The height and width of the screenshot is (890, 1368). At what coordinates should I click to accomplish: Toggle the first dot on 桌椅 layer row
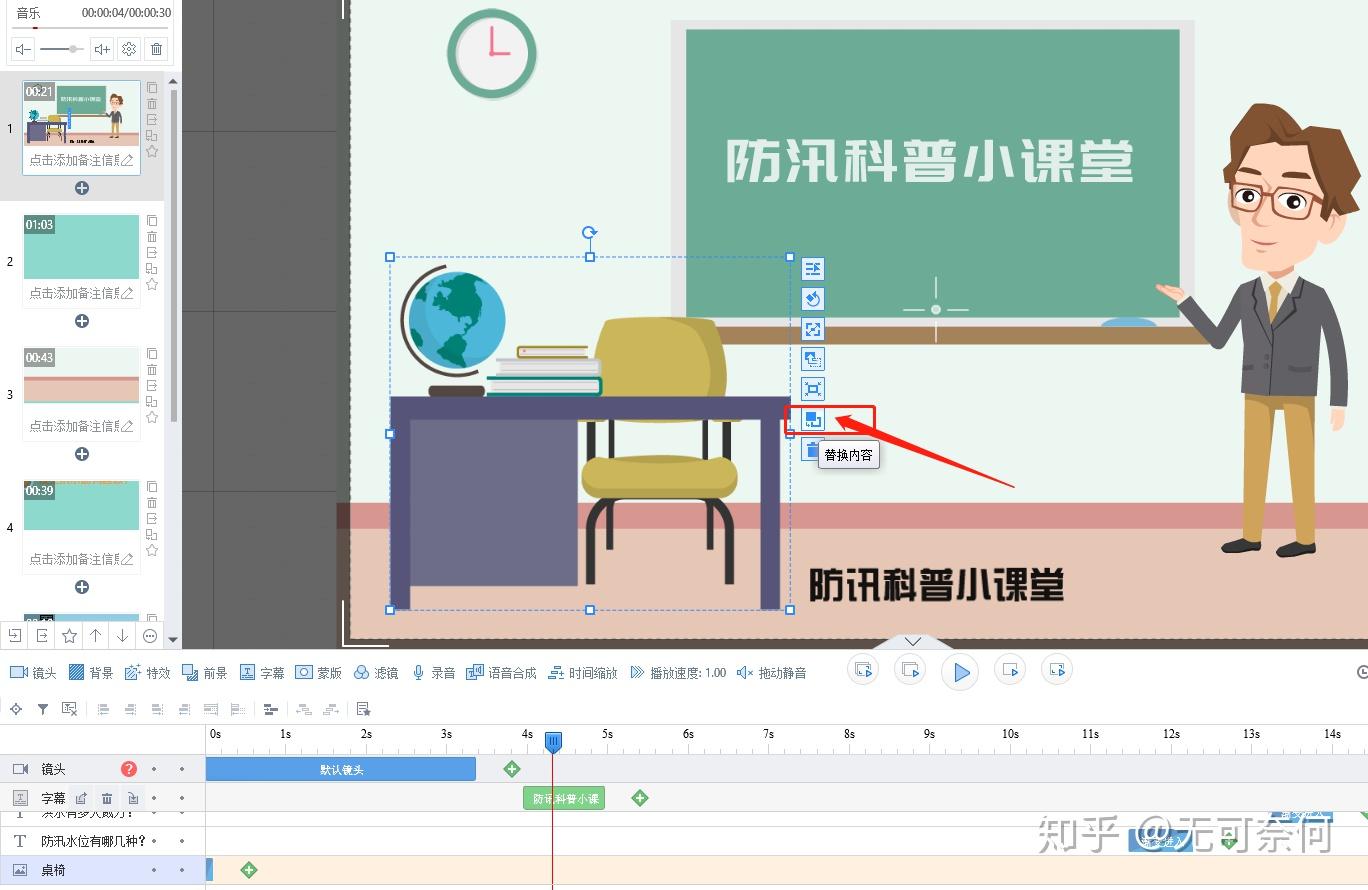(x=153, y=870)
